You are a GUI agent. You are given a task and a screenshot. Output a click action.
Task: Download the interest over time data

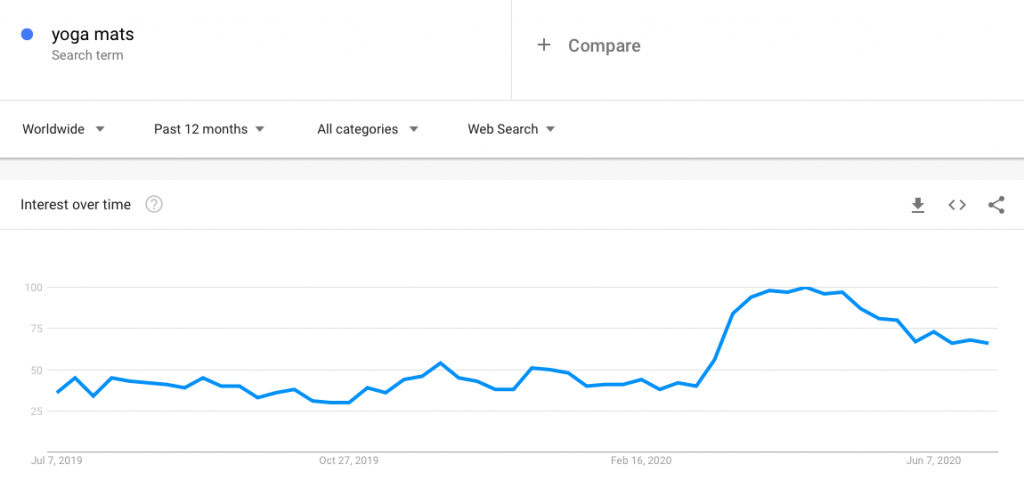[x=918, y=205]
